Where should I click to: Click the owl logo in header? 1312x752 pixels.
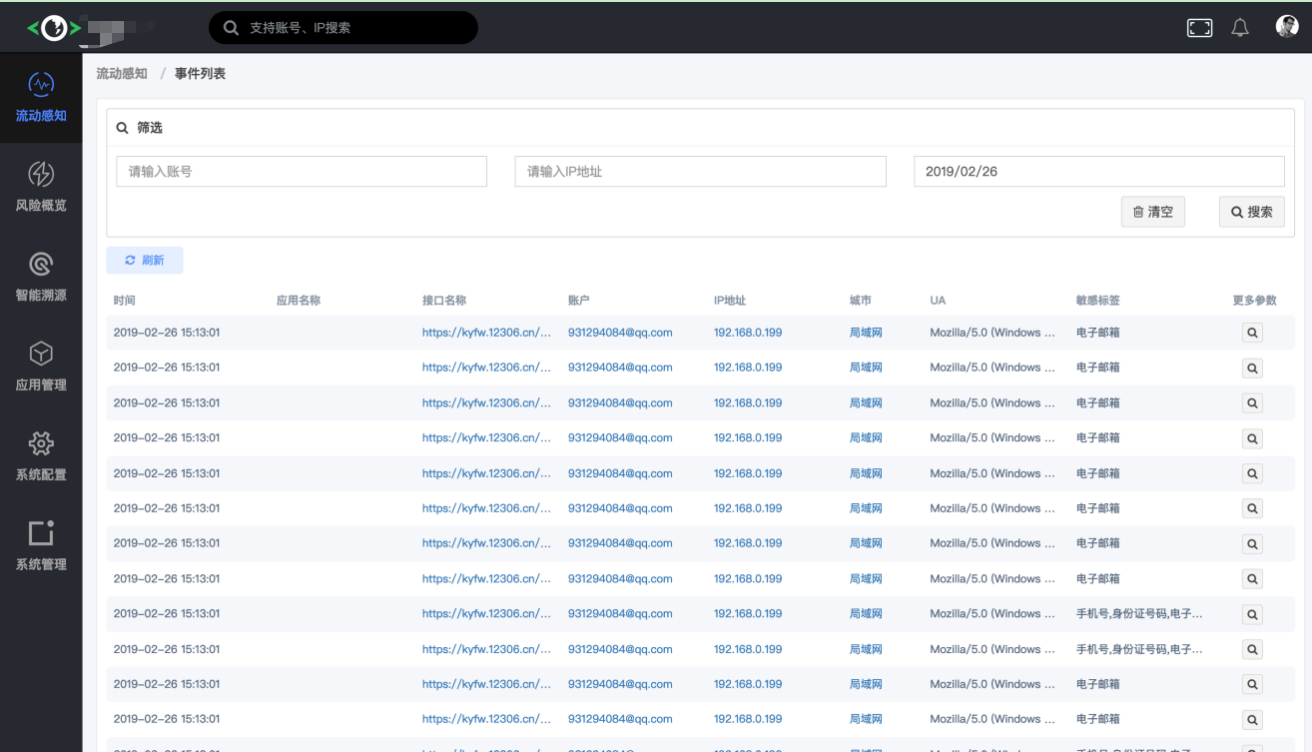[x=54, y=28]
